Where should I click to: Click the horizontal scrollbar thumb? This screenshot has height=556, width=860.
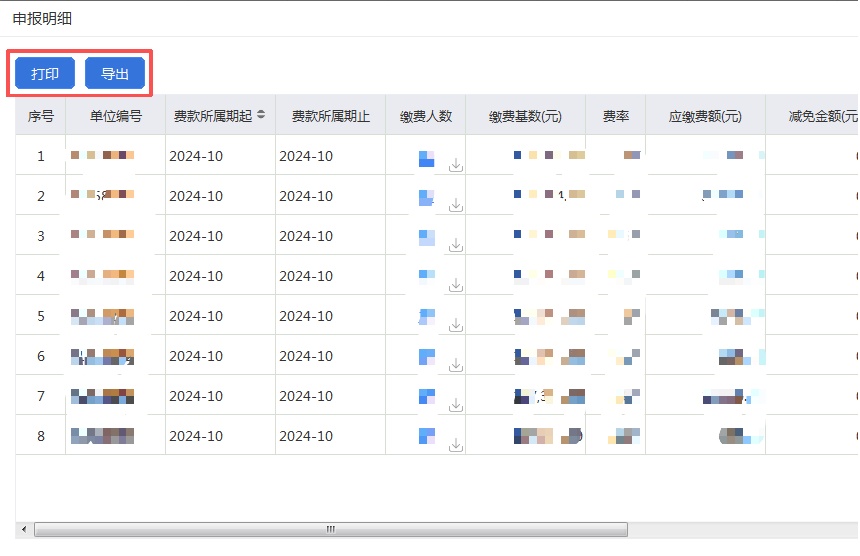pos(330,529)
